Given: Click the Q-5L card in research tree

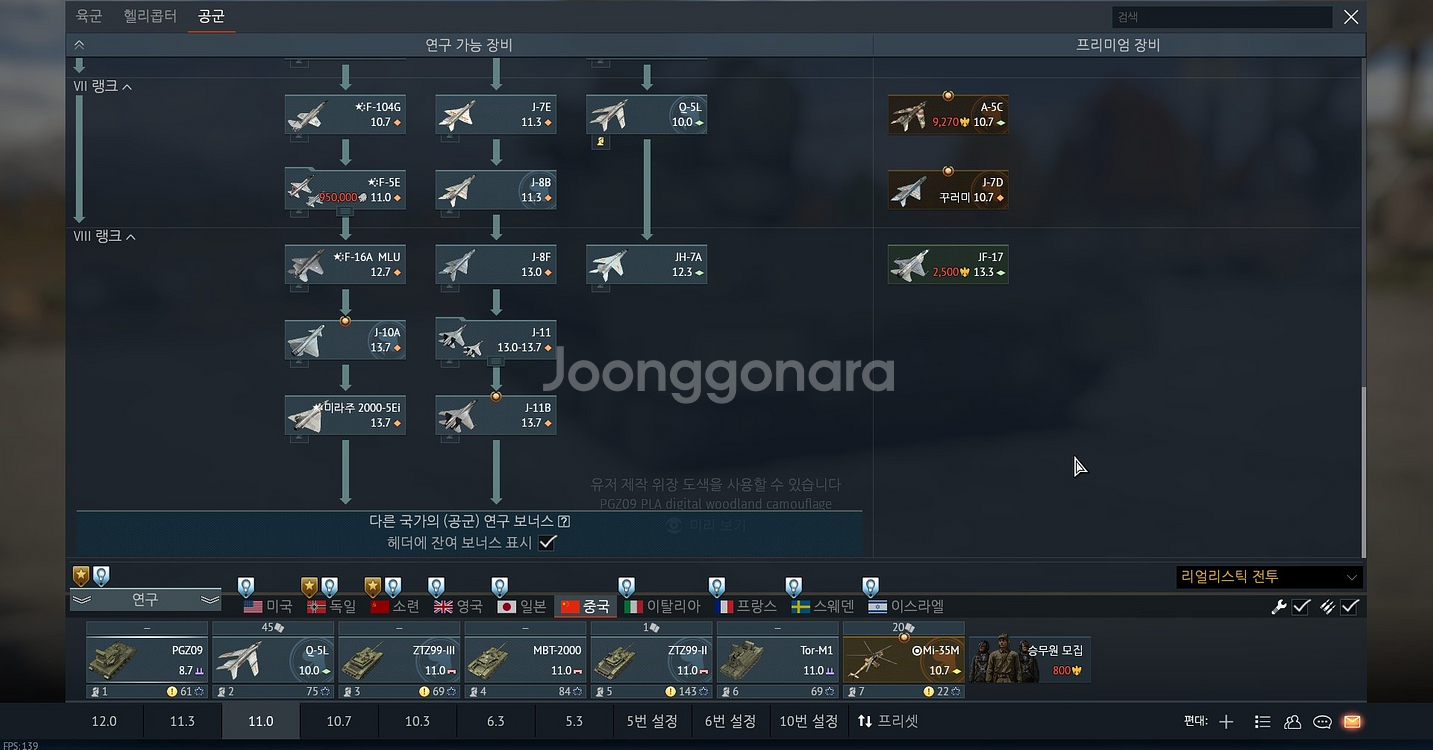Looking at the screenshot, I should (647, 114).
